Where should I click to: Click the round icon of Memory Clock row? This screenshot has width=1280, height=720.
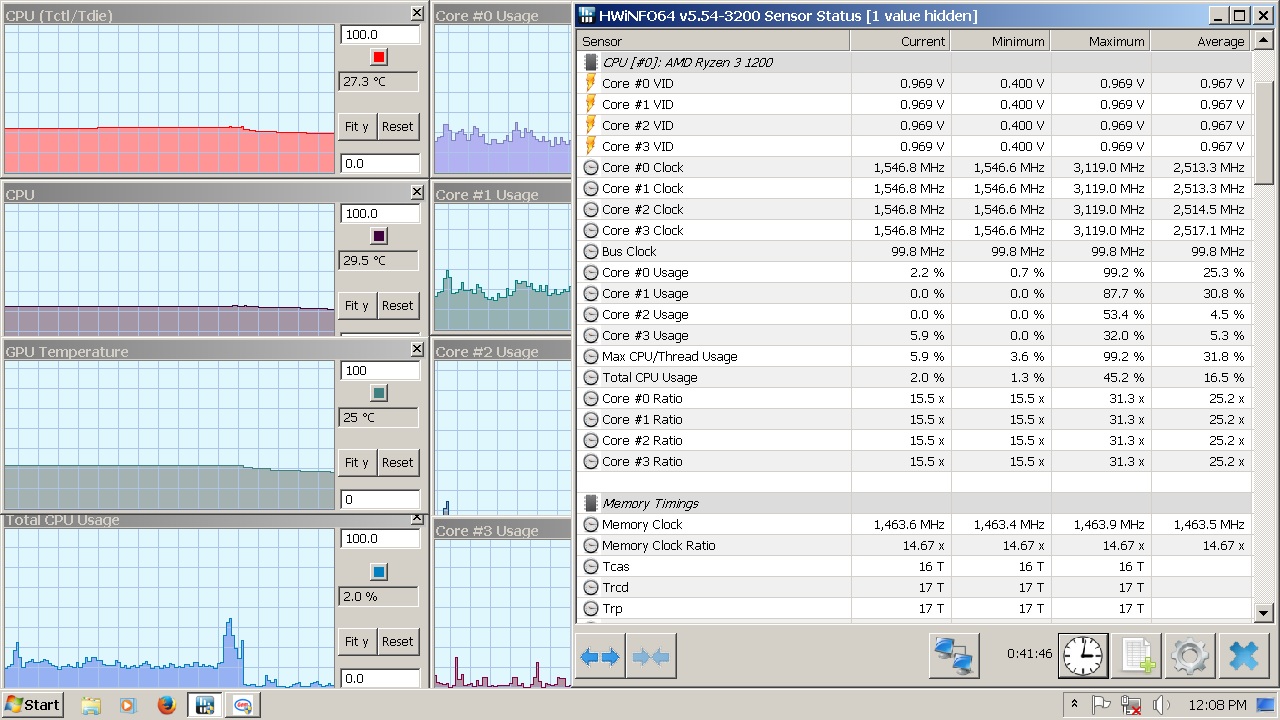click(591, 524)
